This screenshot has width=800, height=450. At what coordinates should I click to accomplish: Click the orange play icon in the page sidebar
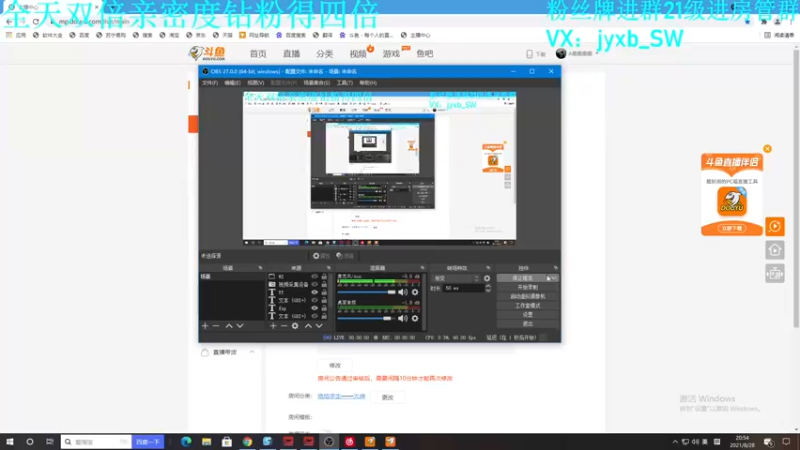(x=774, y=227)
